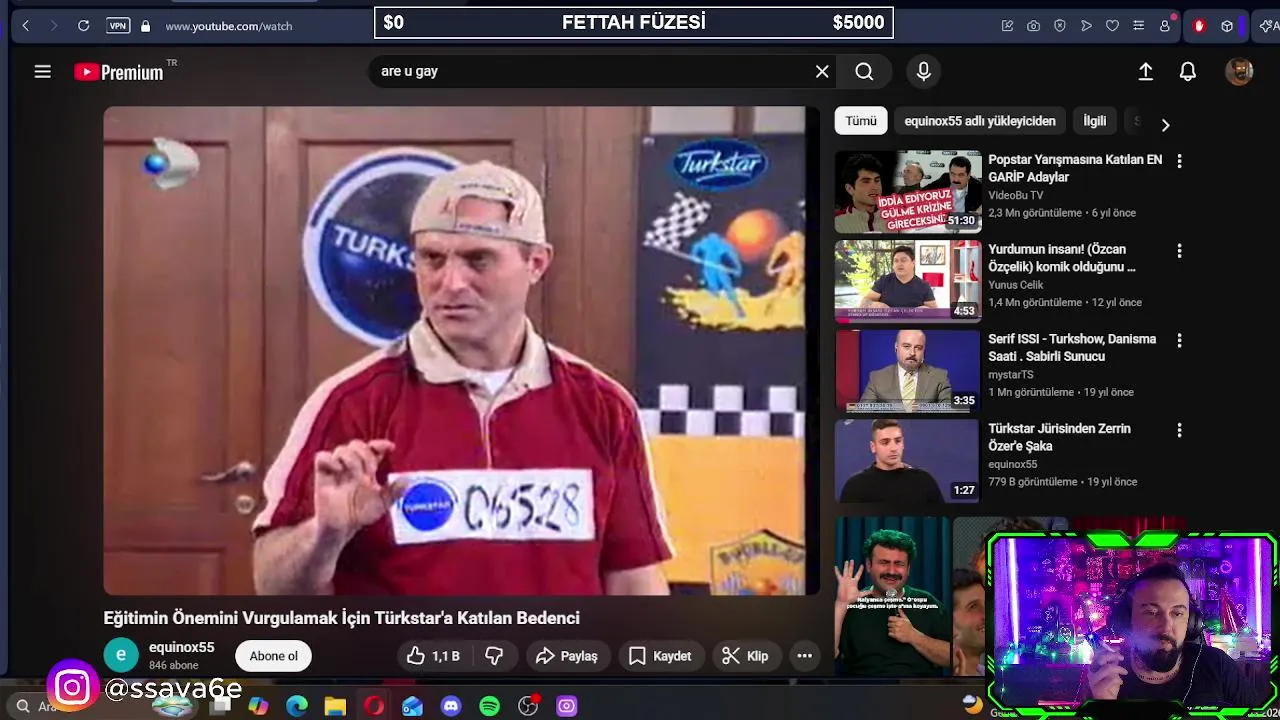The height and width of the screenshot is (720, 1280).
Task: Run search with the magnifier button
Action: [x=864, y=72]
